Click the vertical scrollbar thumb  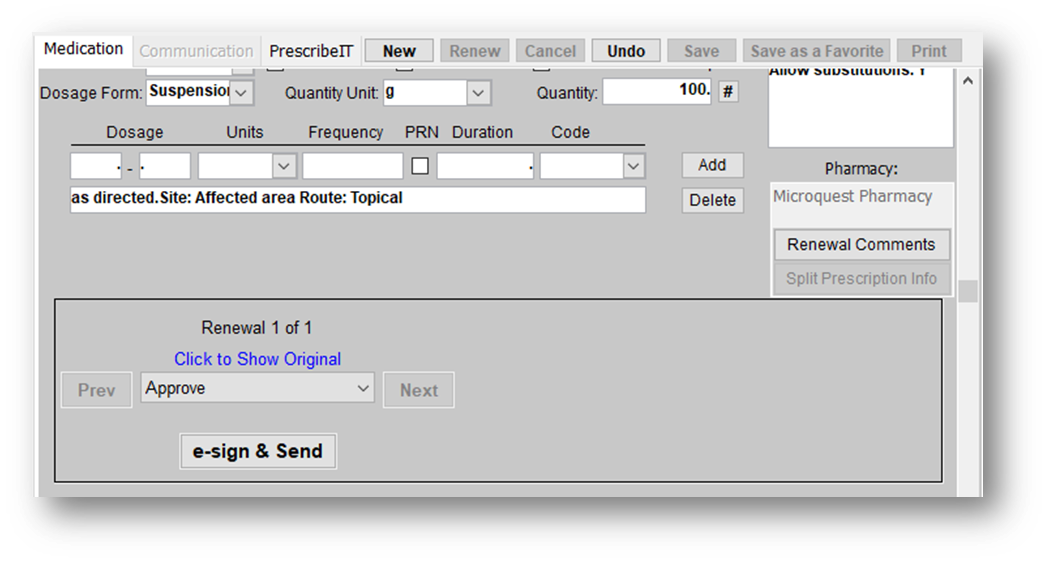click(967, 291)
